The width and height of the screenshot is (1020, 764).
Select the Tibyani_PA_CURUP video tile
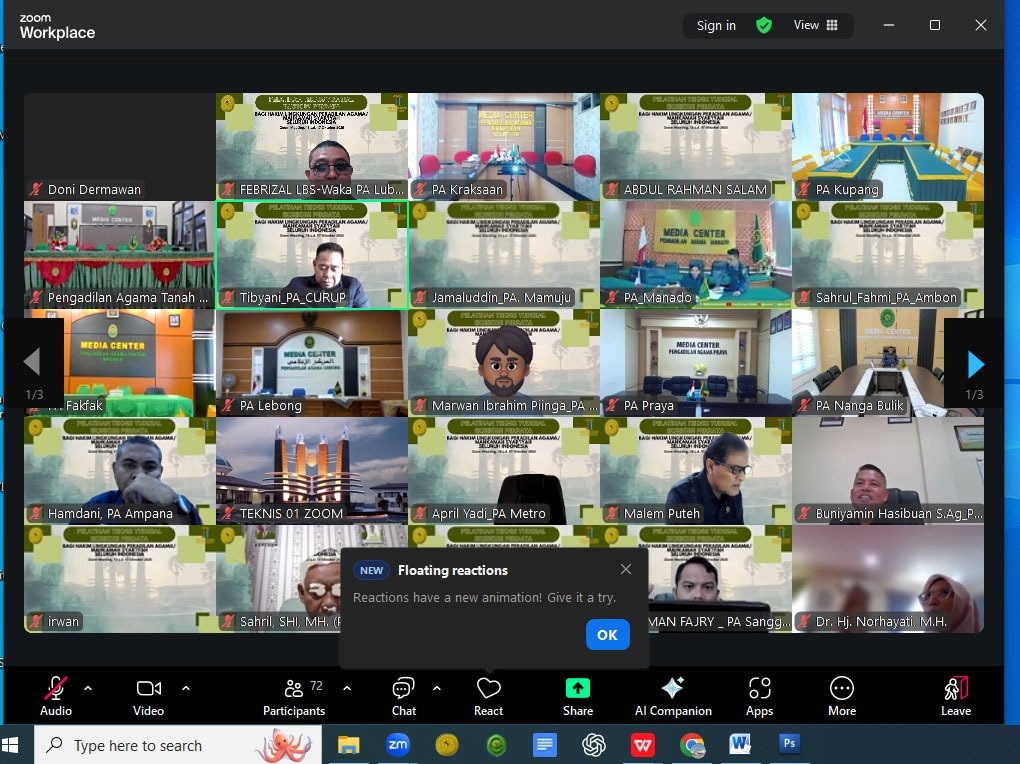coord(312,255)
